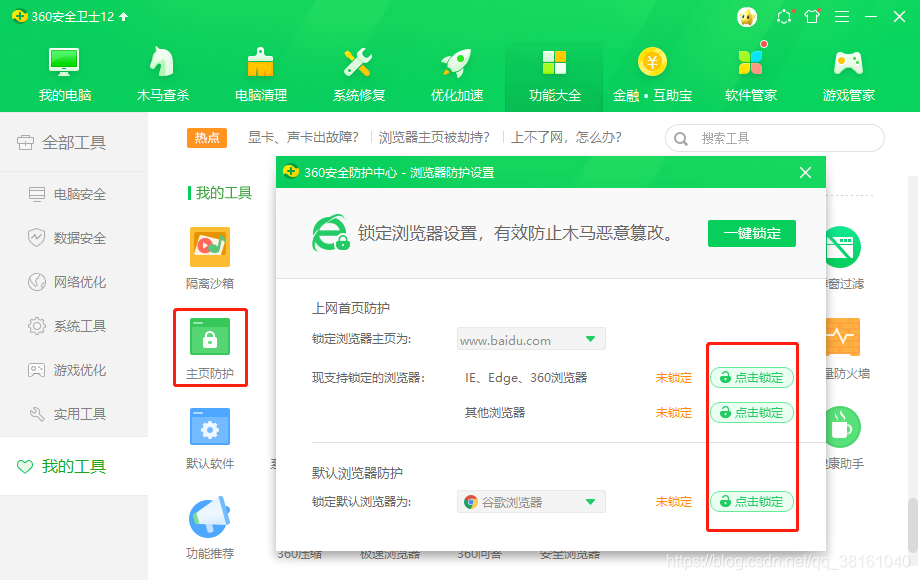Click 浏览器主页被劫持? hot link
Image resolution: width=920 pixels, height=580 pixels.
point(434,137)
